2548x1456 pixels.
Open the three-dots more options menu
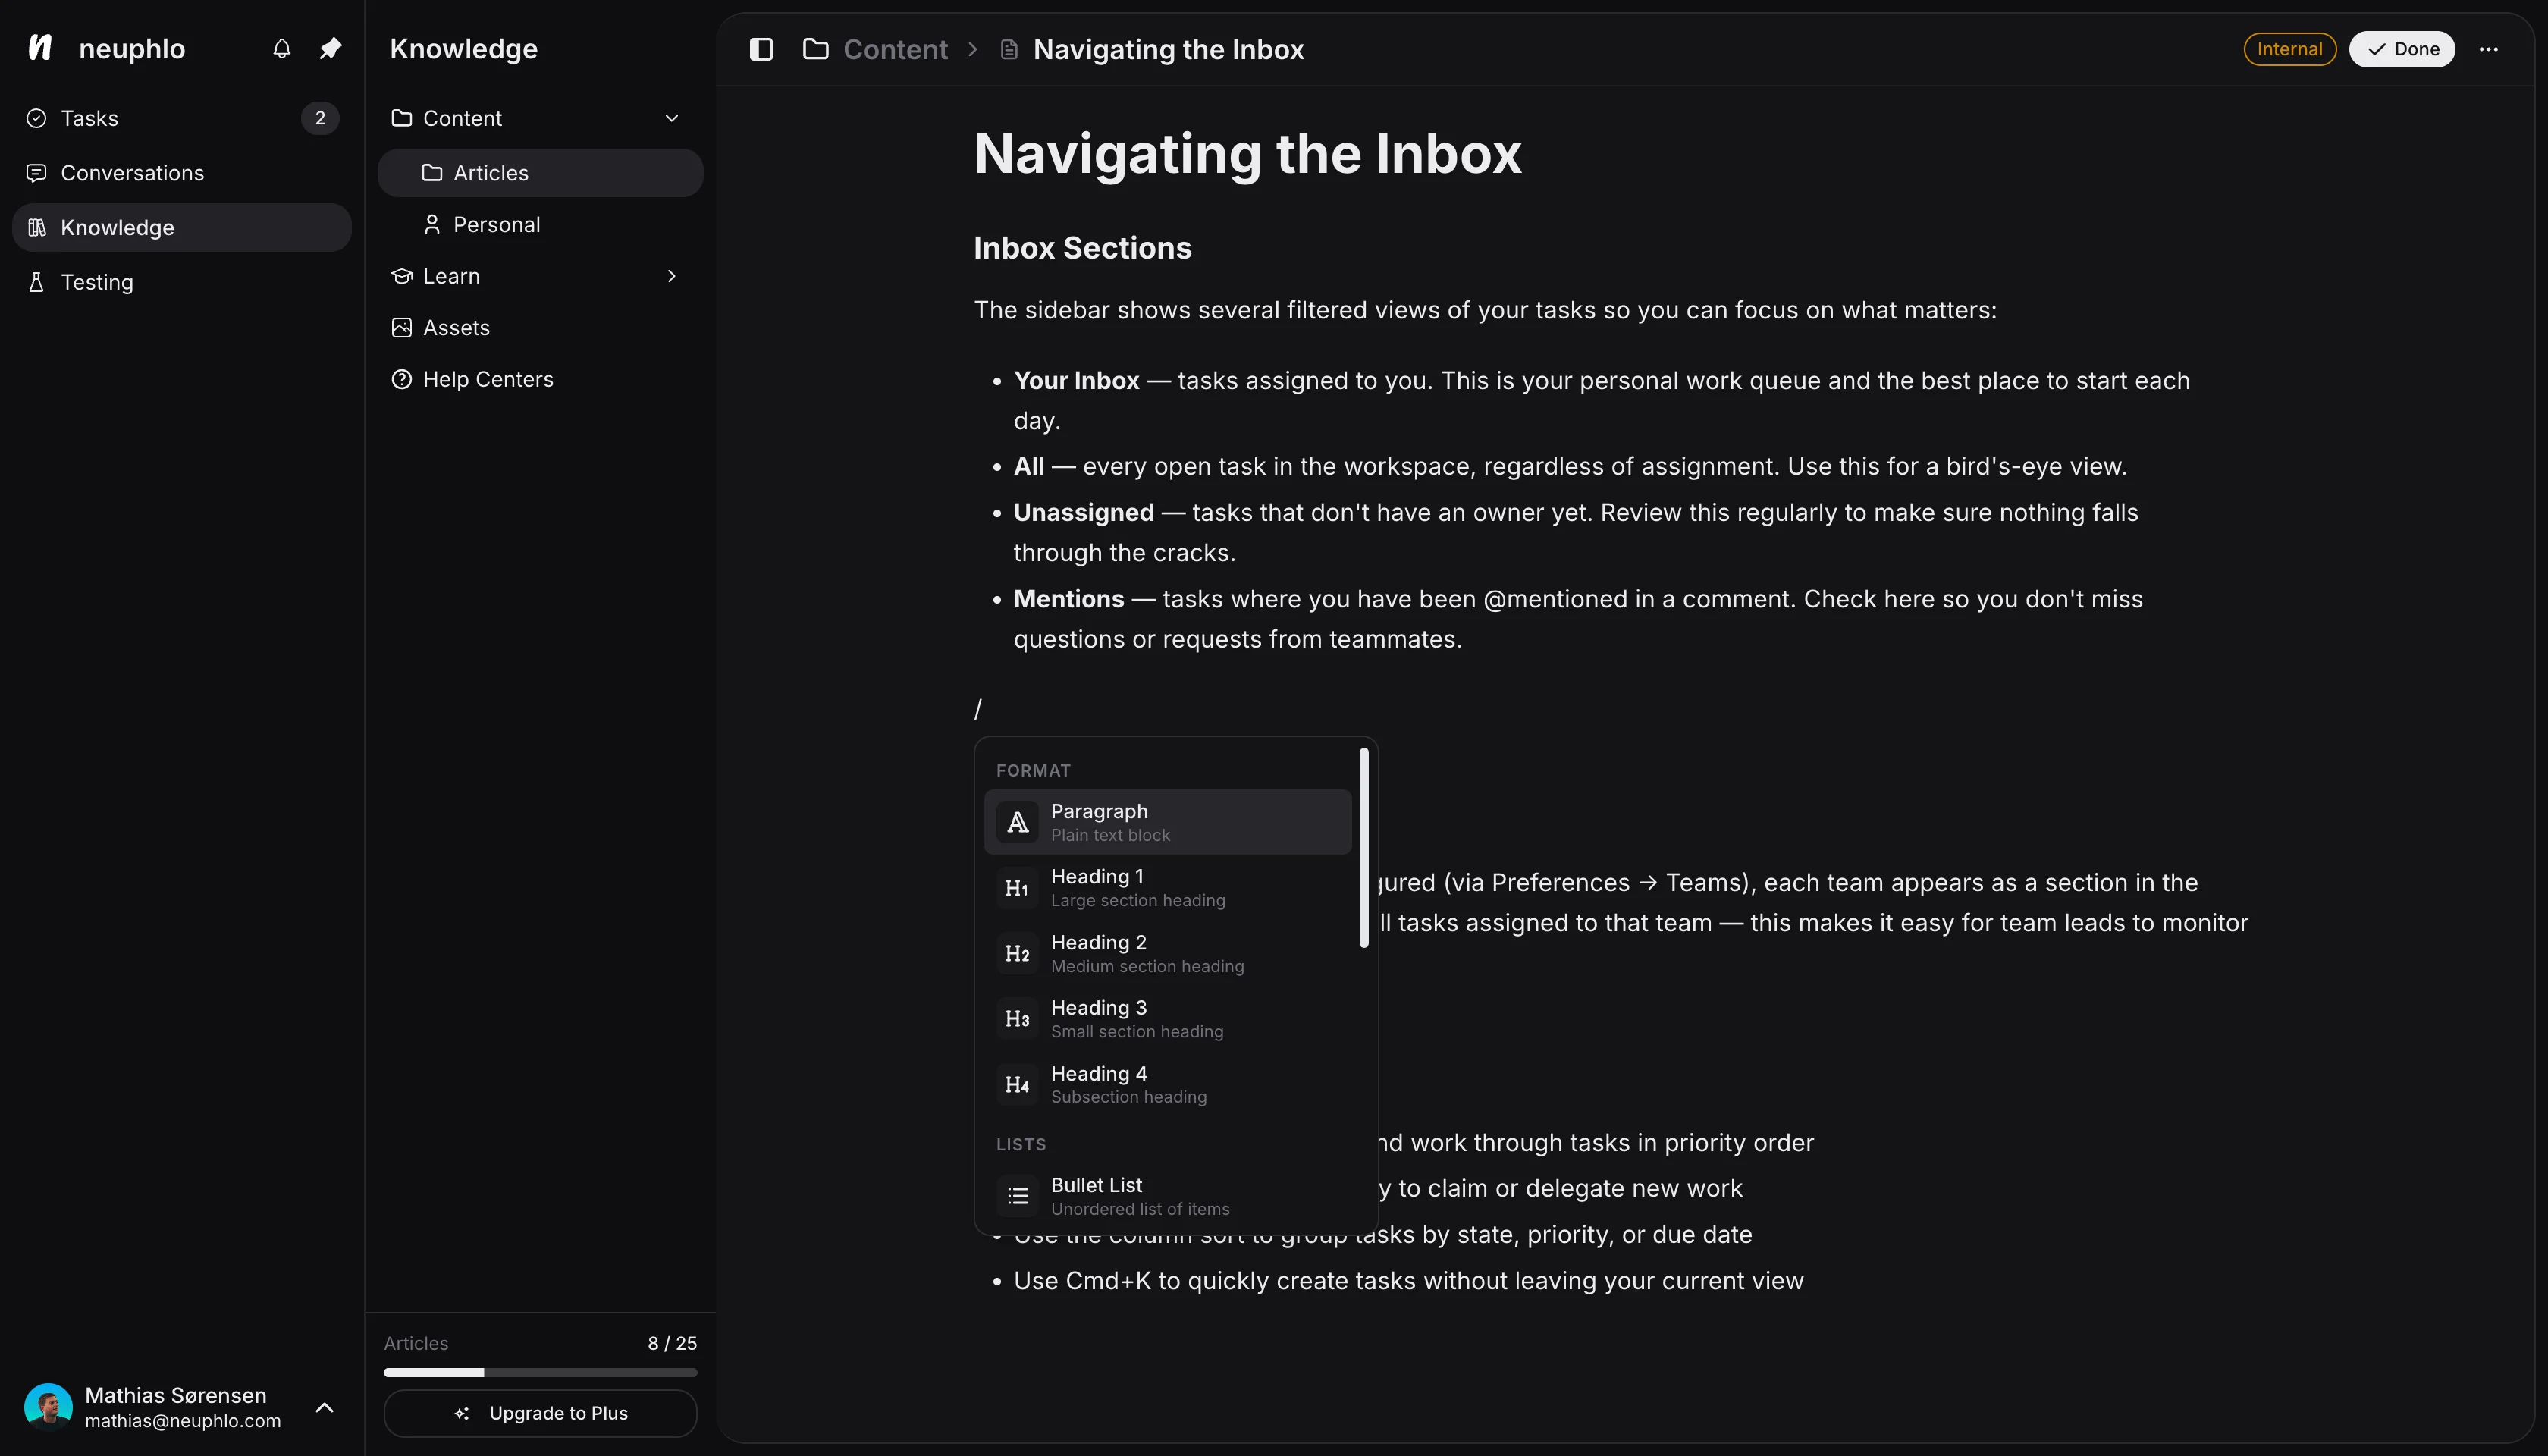tap(2488, 49)
